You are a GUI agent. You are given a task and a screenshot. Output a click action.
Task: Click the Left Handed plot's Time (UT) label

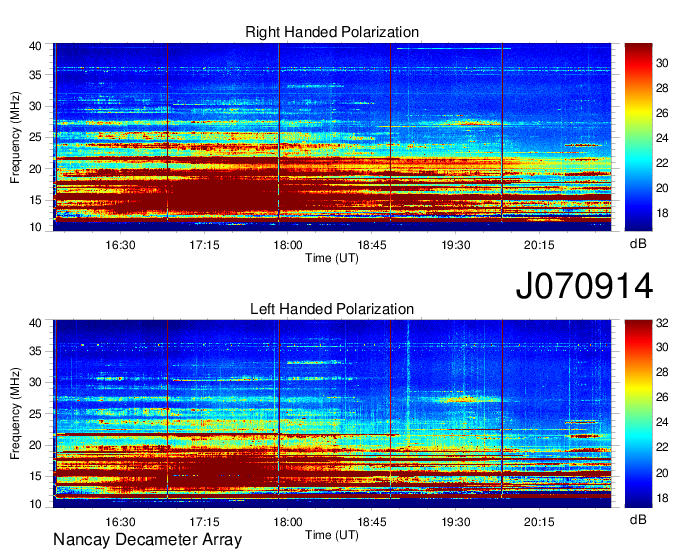pos(332,535)
